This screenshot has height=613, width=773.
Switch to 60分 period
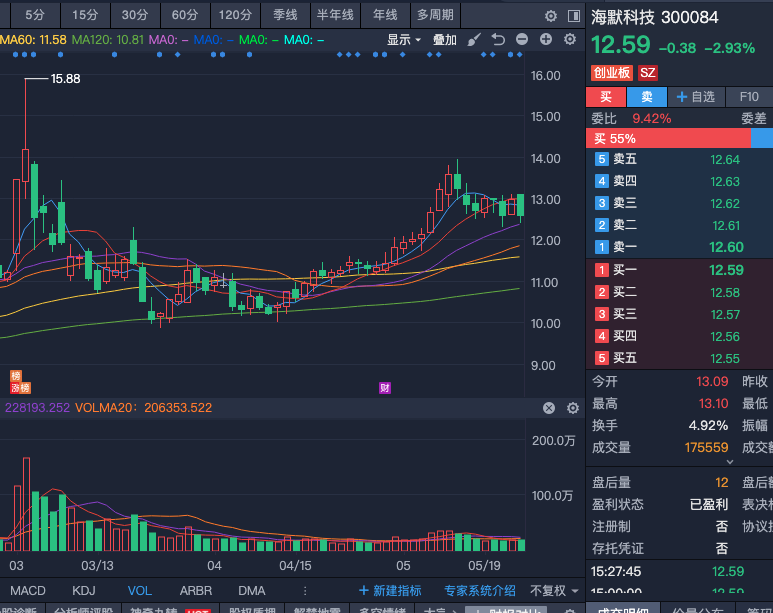[x=185, y=15]
